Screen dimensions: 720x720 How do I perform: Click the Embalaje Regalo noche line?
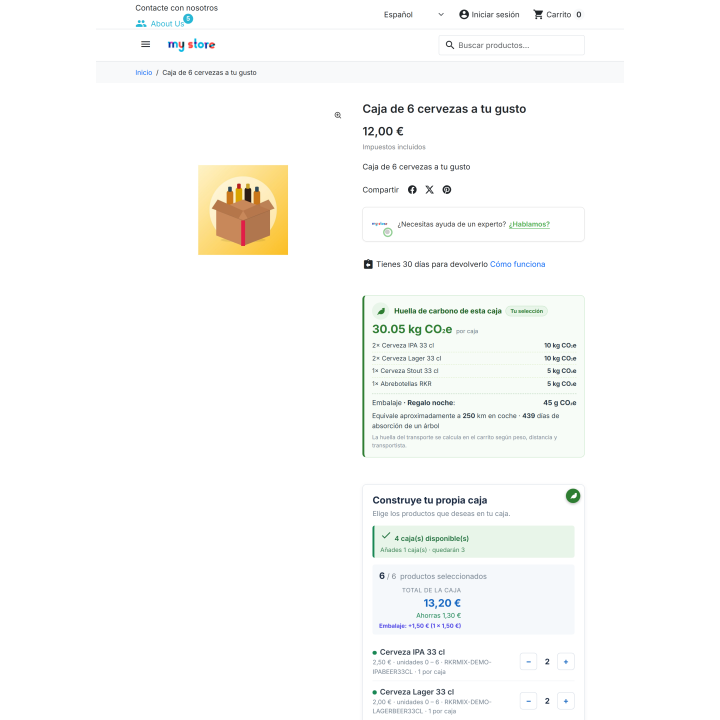pyautogui.click(x=474, y=403)
